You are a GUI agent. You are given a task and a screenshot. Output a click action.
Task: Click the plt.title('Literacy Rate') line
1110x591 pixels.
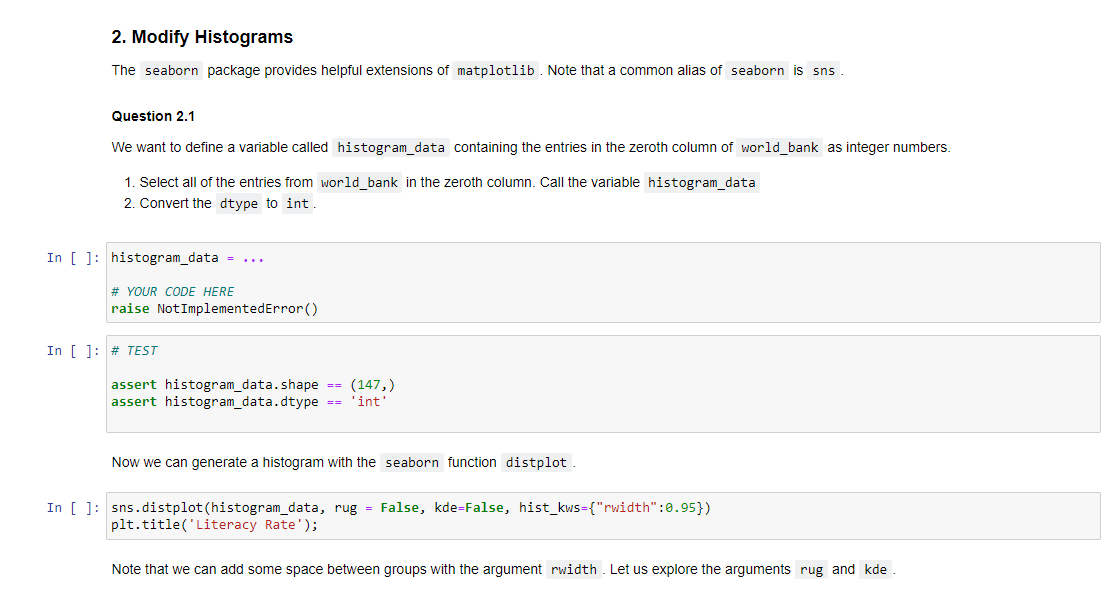click(x=215, y=524)
